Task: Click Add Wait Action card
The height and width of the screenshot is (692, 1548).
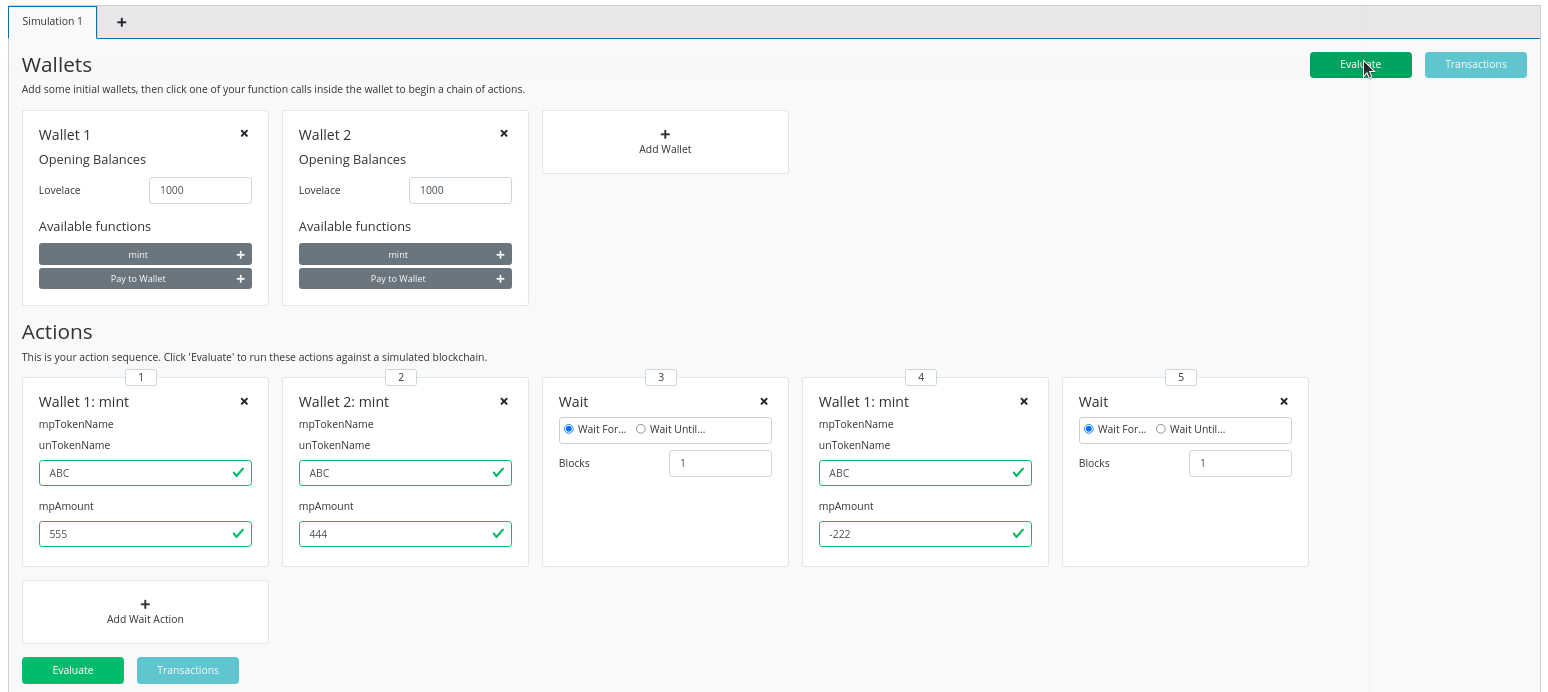Action: tap(145, 612)
